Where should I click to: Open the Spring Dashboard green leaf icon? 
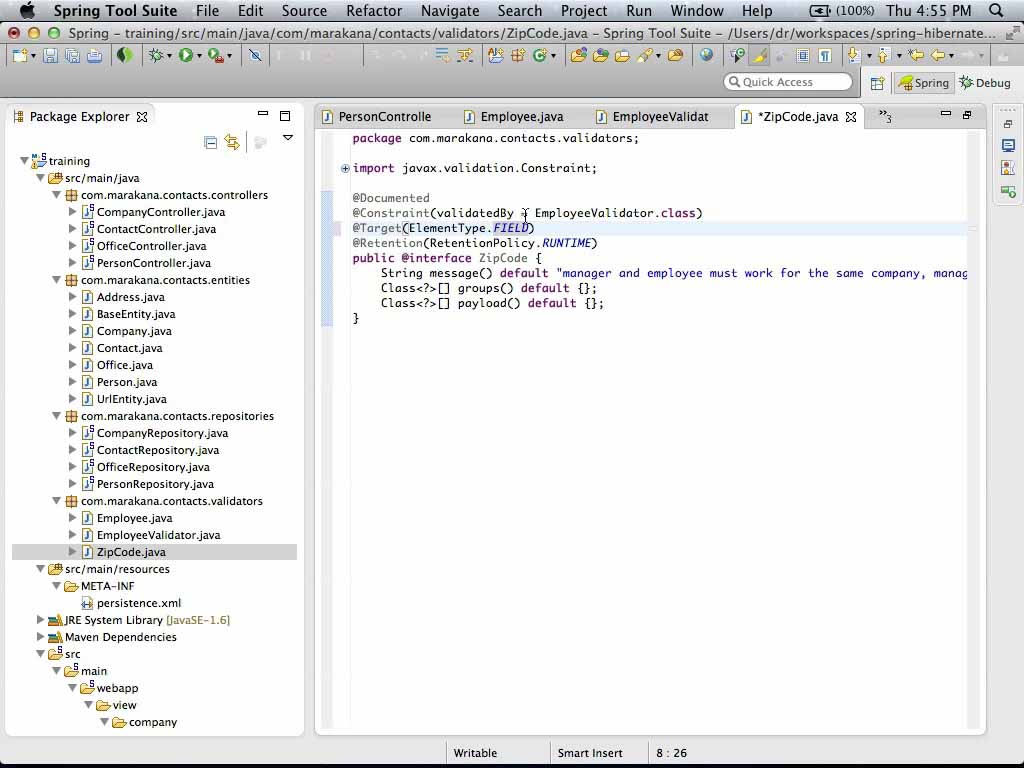(x=124, y=56)
